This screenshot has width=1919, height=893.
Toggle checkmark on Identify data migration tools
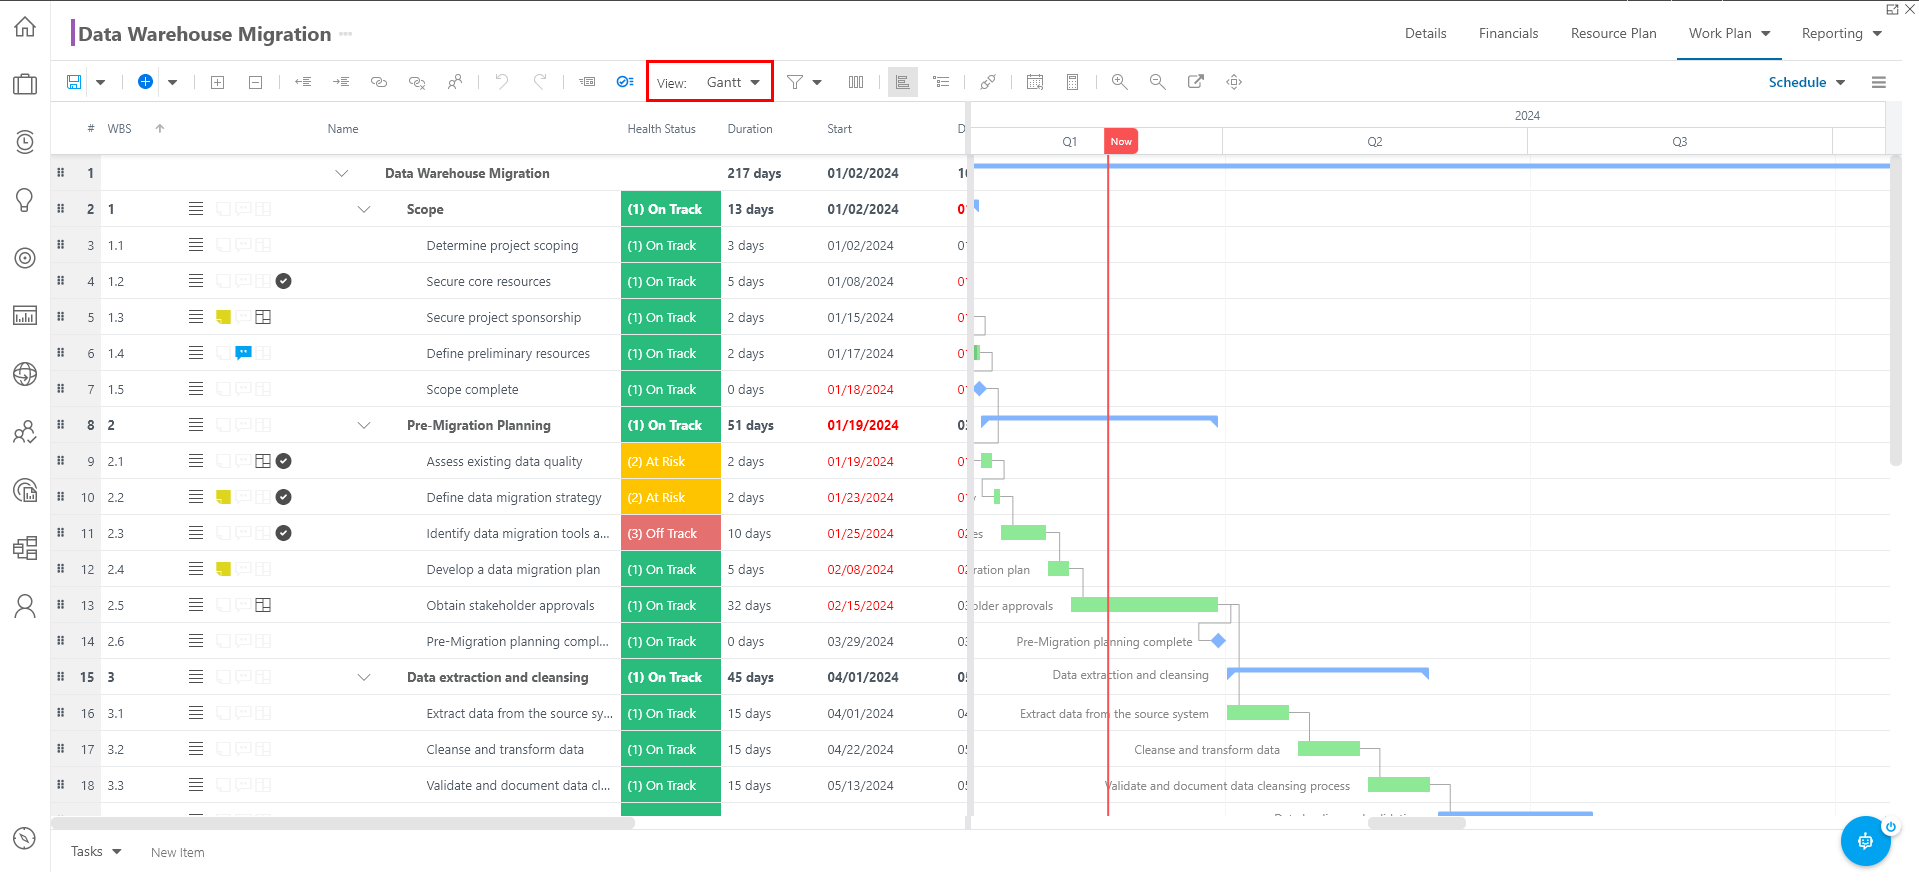point(284,533)
